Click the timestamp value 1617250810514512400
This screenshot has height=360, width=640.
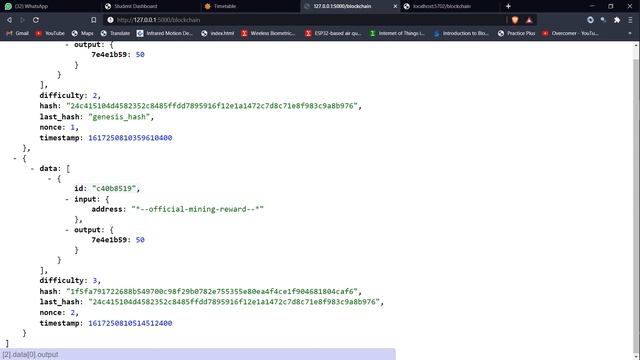pos(130,323)
